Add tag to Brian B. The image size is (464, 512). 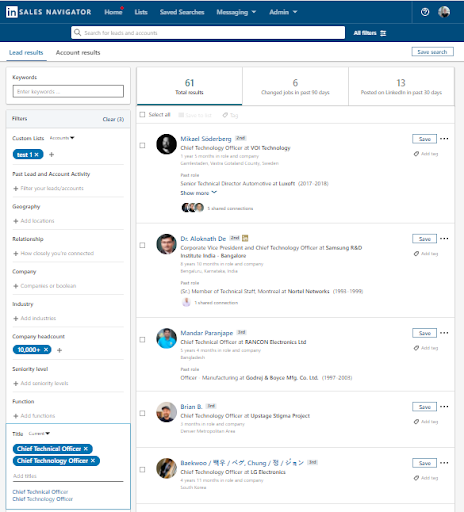pyautogui.click(x=426, y=422)
